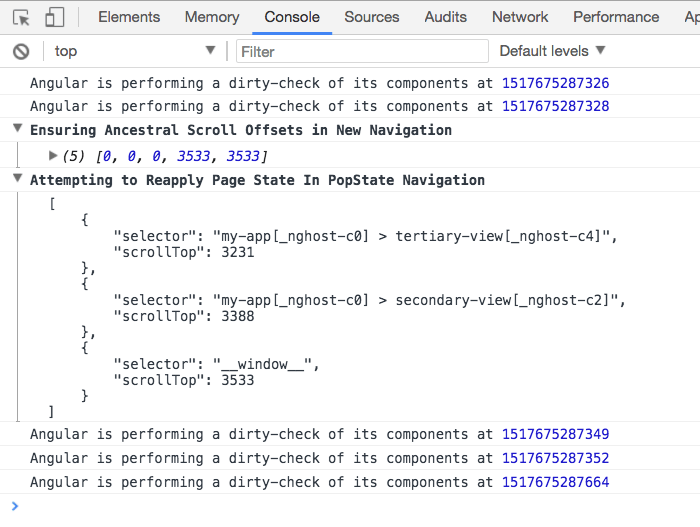Open the Network tab
The width and height of the screenshot is (700, 527).
point(520,17)
